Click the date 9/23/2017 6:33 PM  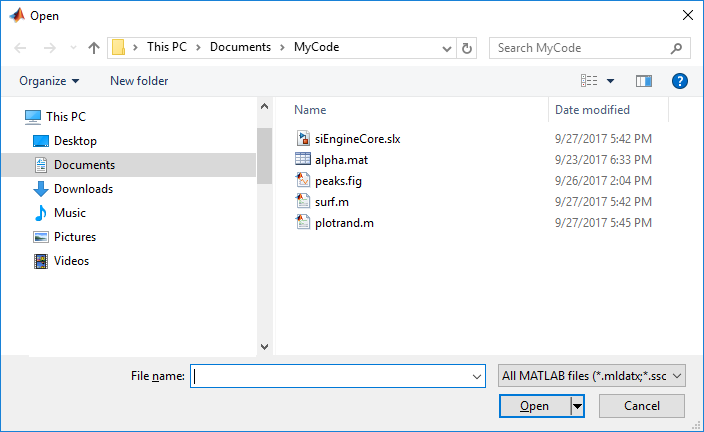coord(603,160)
